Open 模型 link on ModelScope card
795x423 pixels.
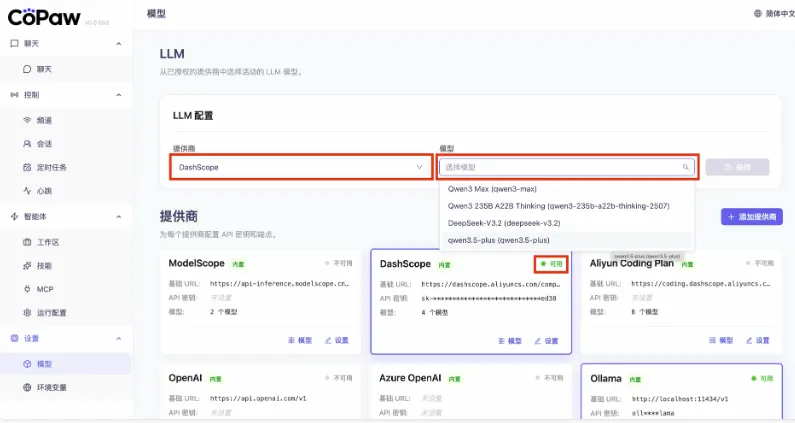pos(300,340)
